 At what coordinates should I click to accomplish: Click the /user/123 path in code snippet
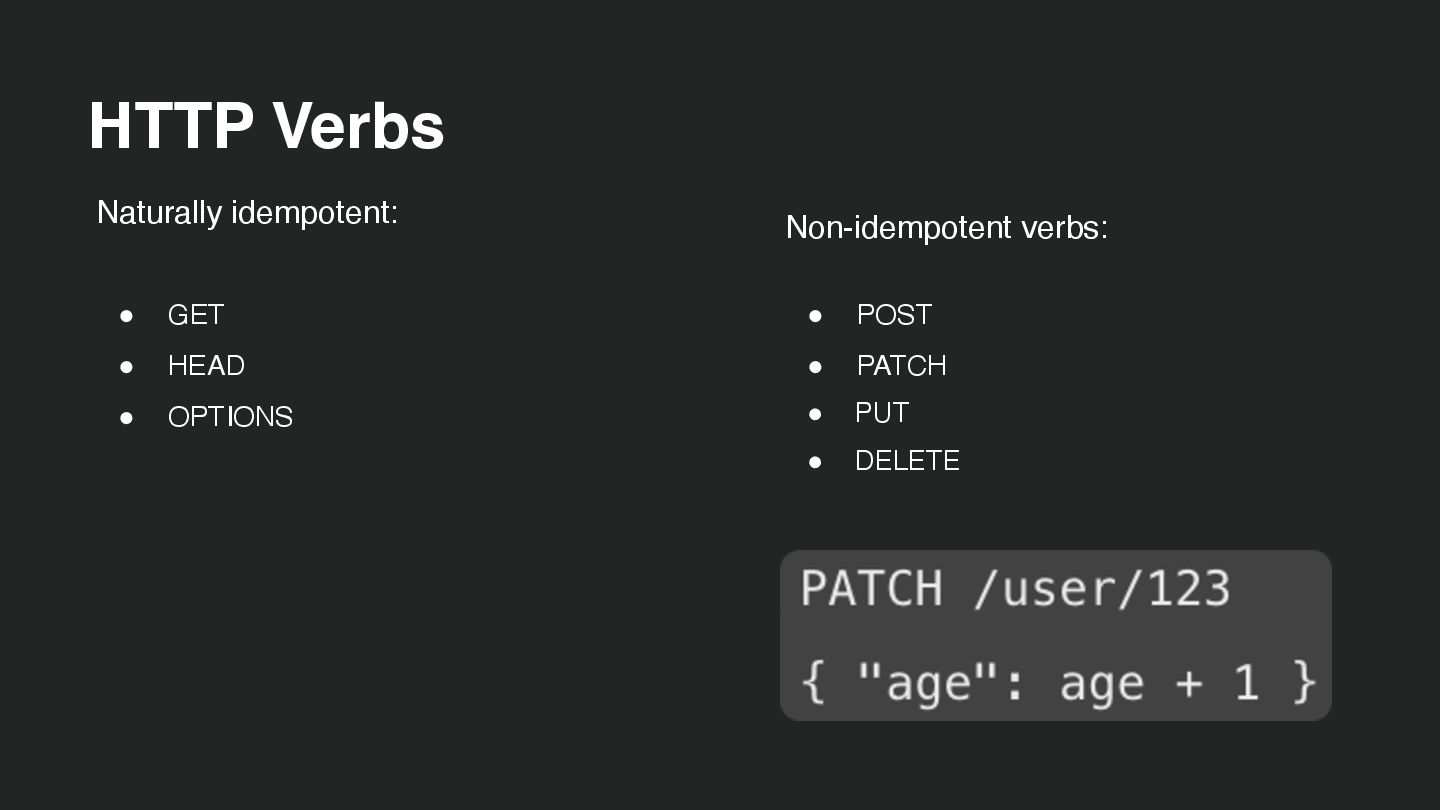tap(1101, 588)
